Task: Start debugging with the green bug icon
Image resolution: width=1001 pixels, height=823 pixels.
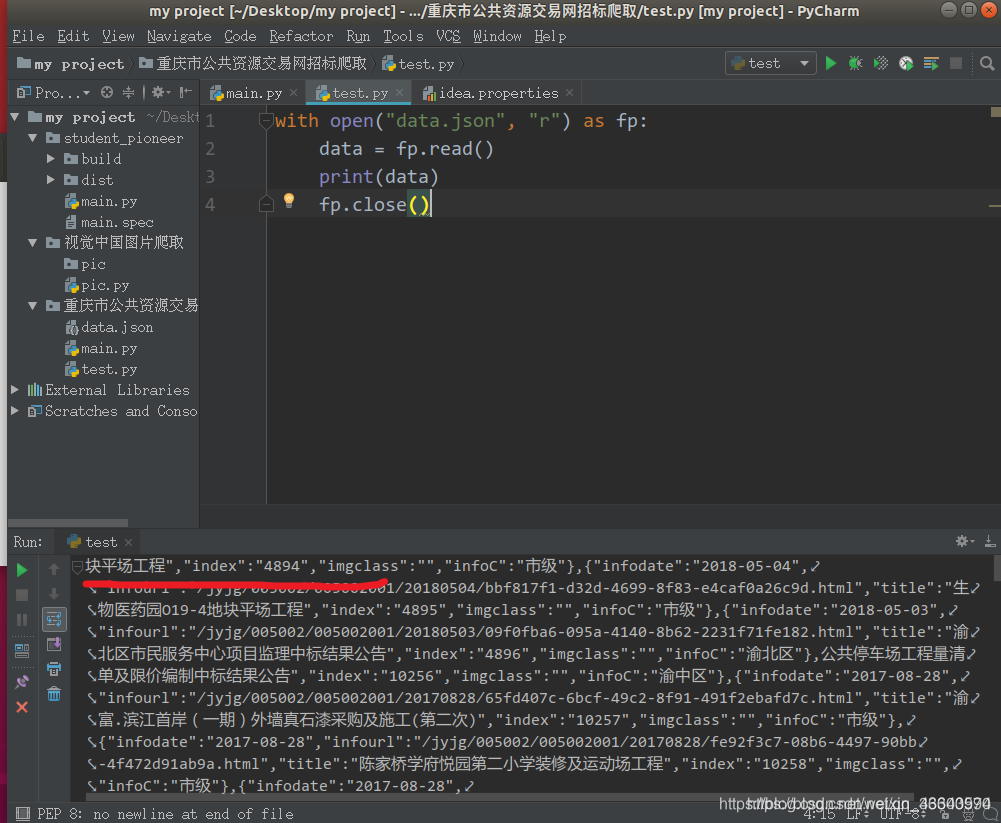Action: point(855,63)
